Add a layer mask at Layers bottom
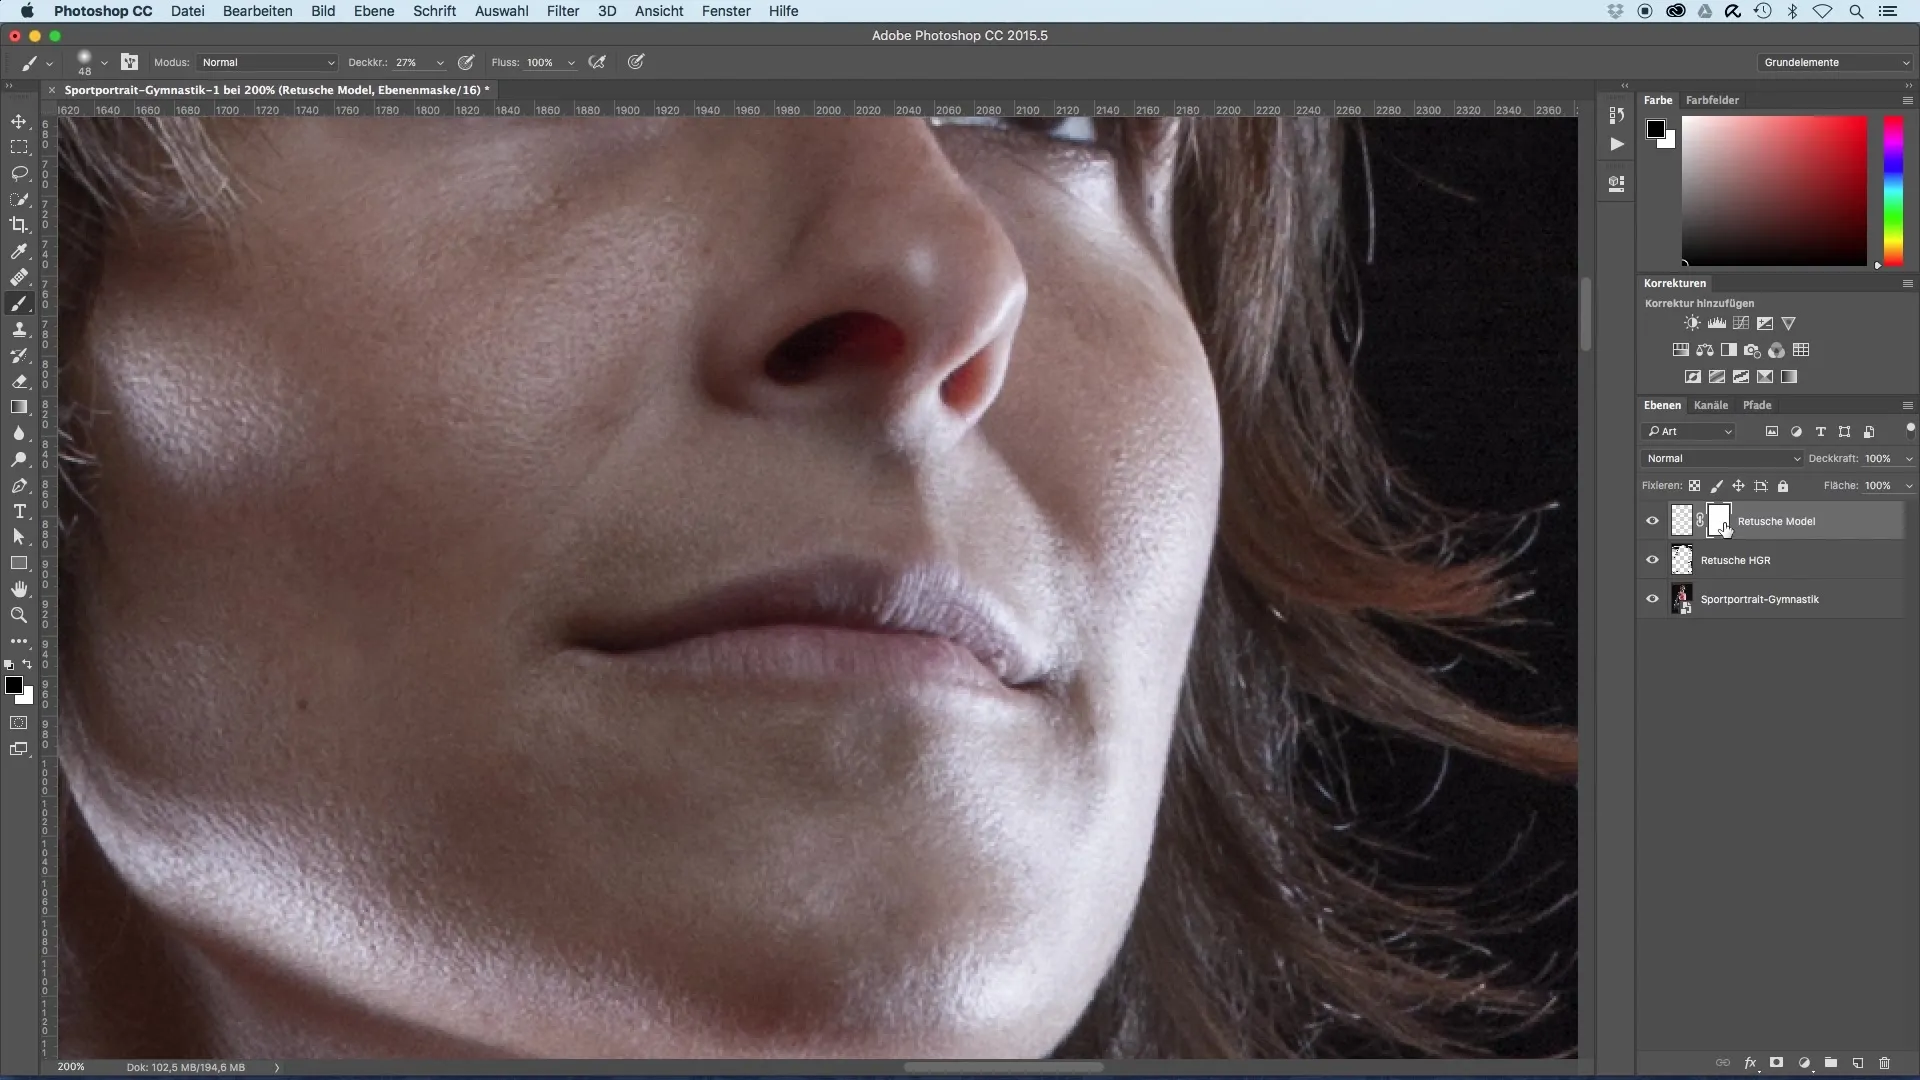The image size is (1920, 1080). (x=1777, y=1063)
